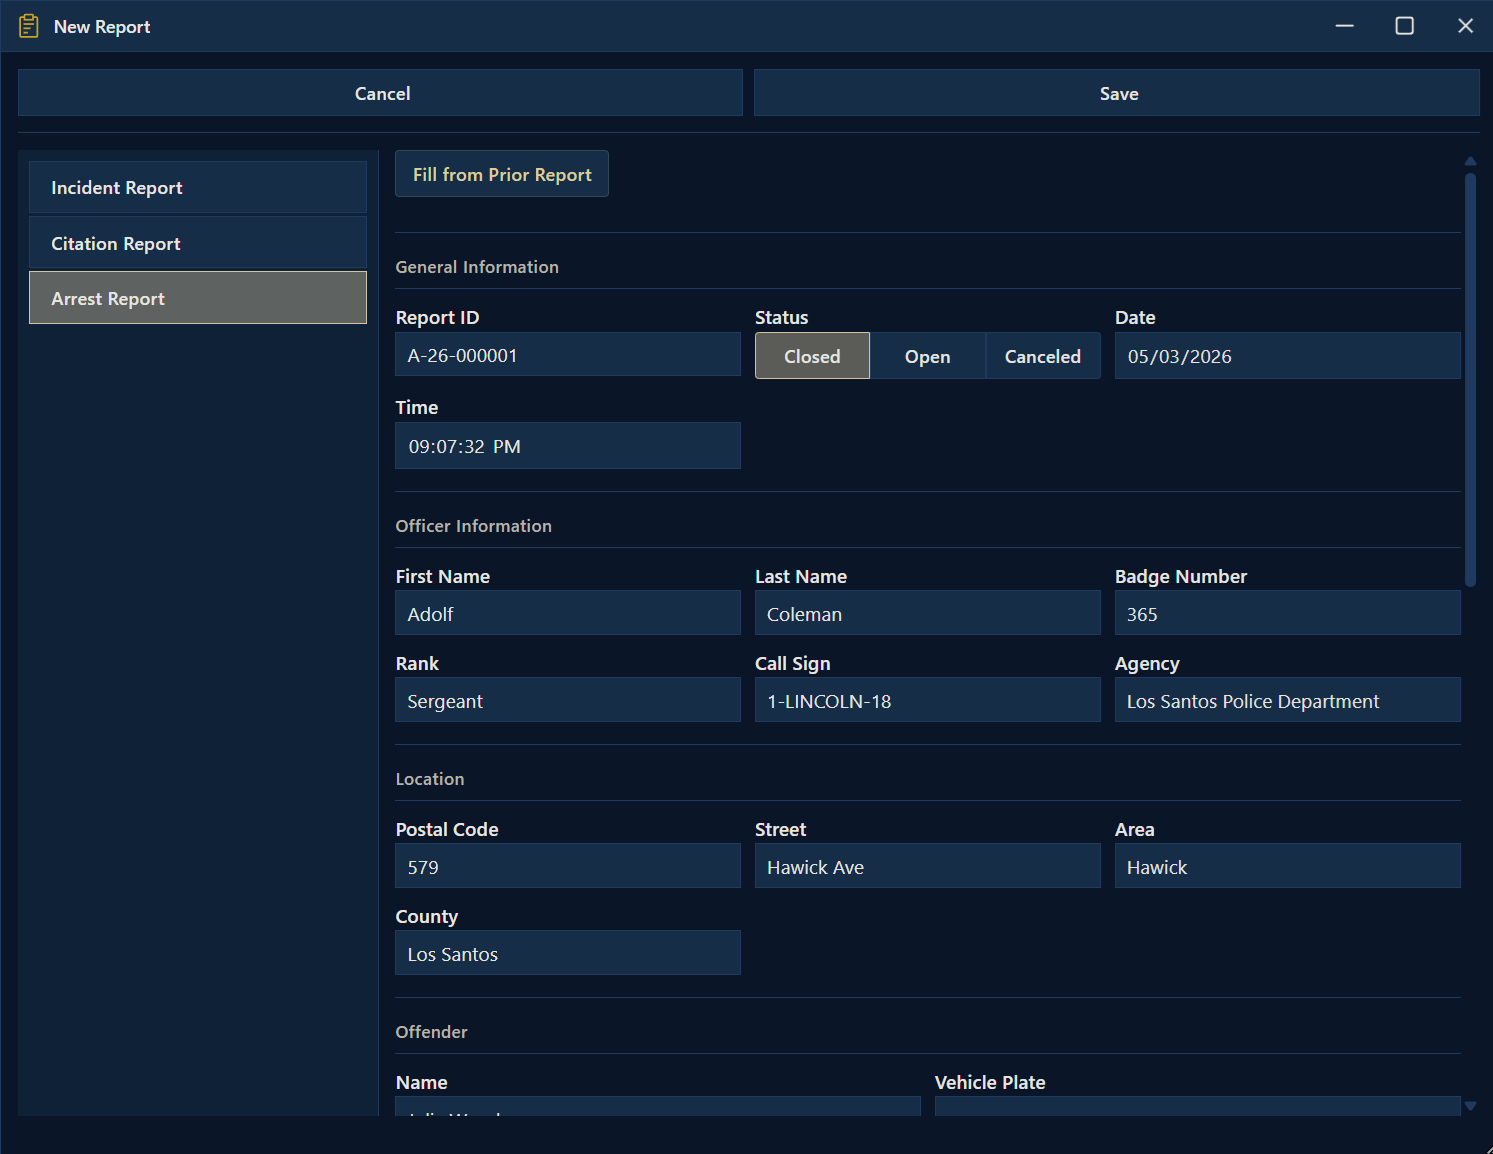Click Fill from Prior Report
Screen dimensions: 1493x1154
point(502,174)
